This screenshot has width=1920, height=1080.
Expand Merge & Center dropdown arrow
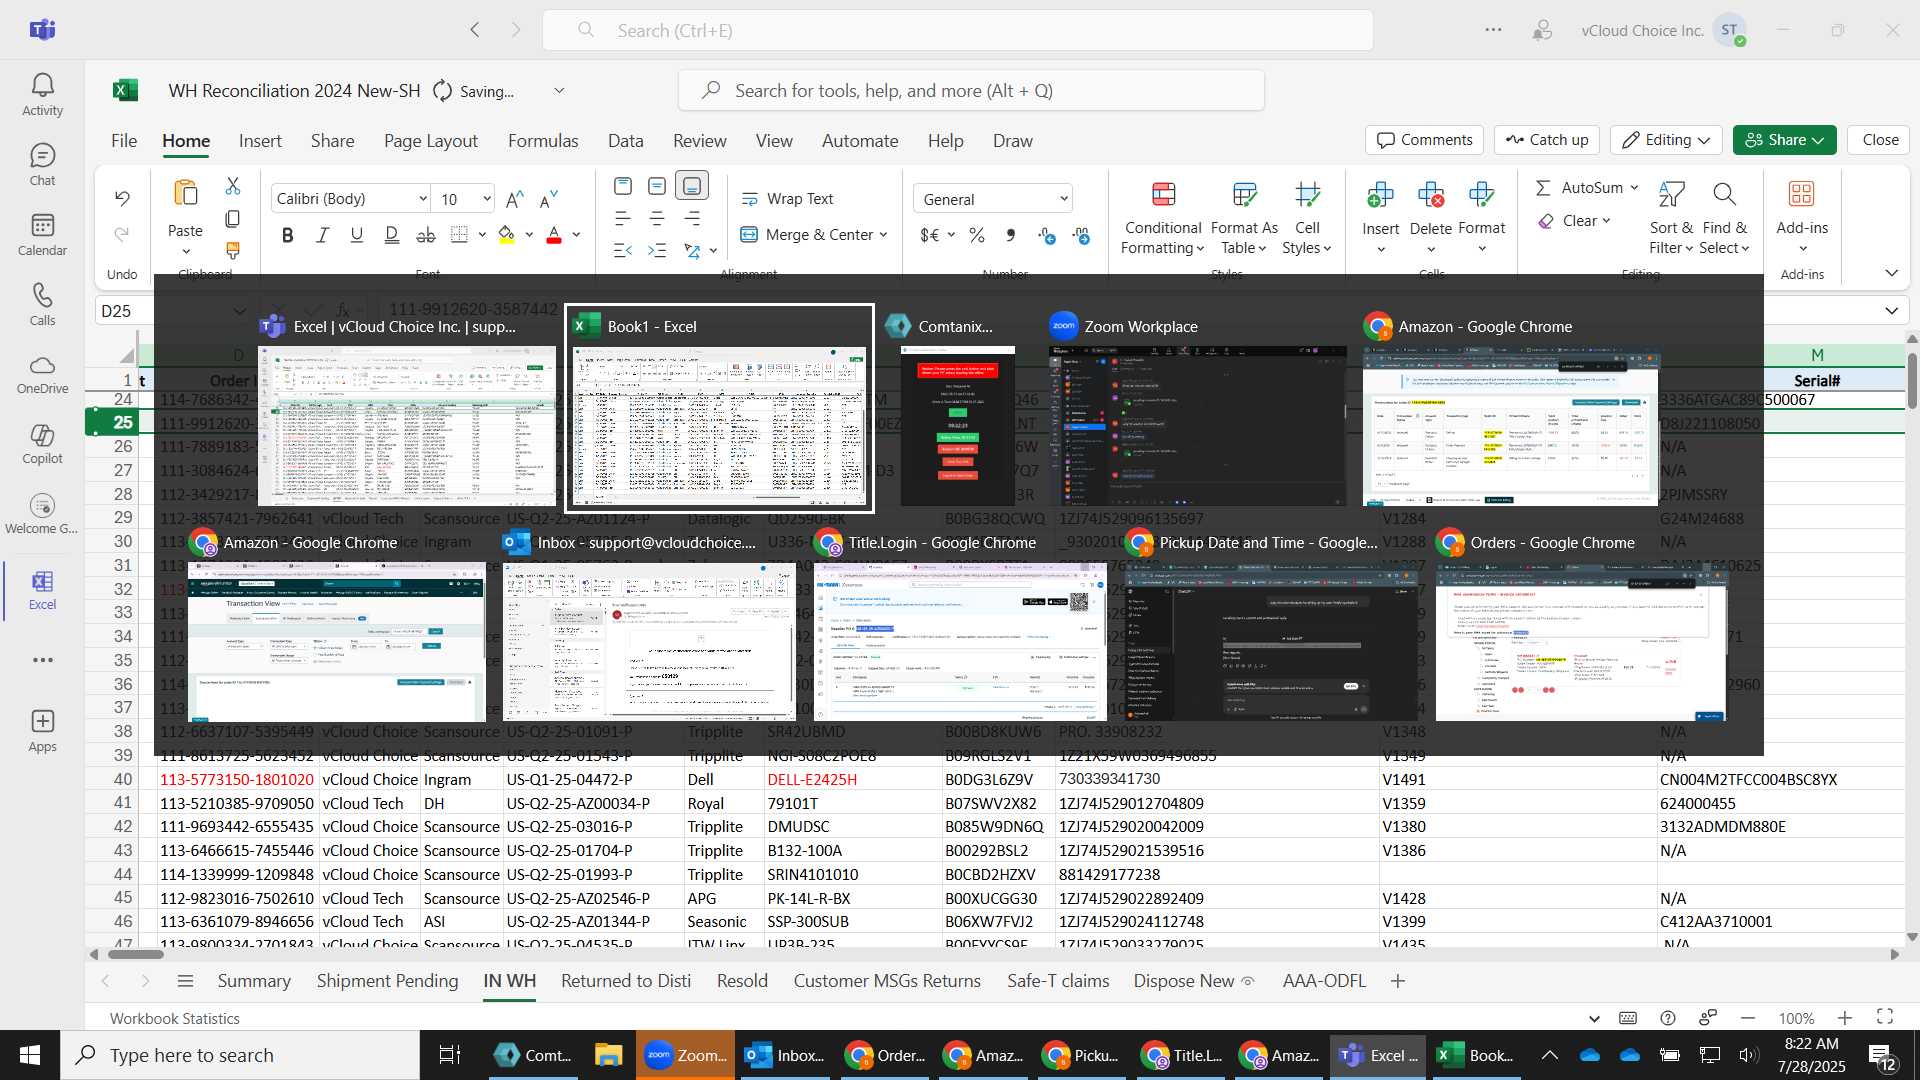click(x=884, y=235)
